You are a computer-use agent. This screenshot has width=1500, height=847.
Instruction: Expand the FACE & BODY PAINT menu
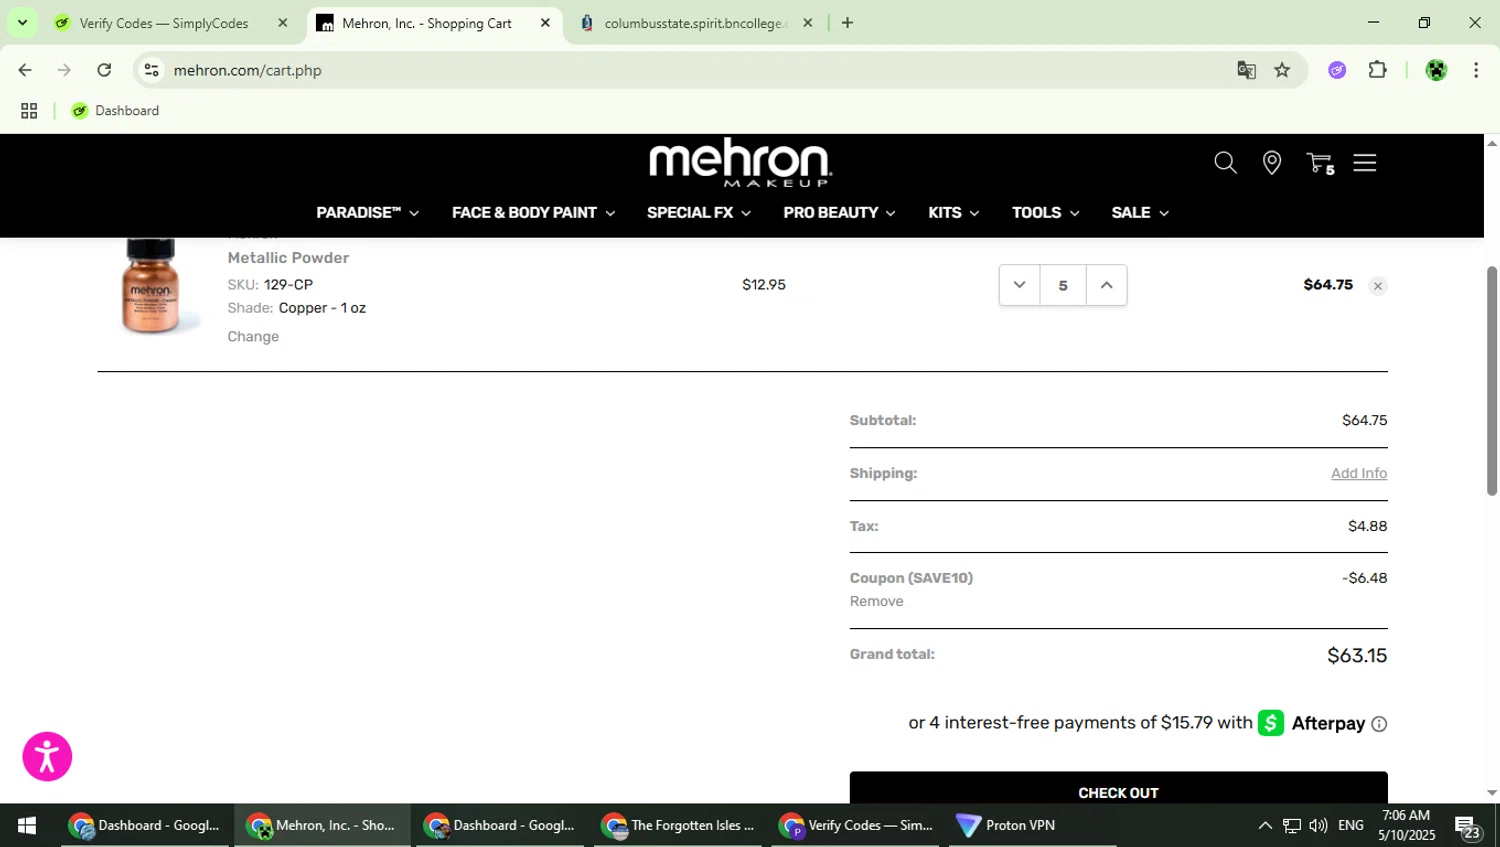coord(533,213)
